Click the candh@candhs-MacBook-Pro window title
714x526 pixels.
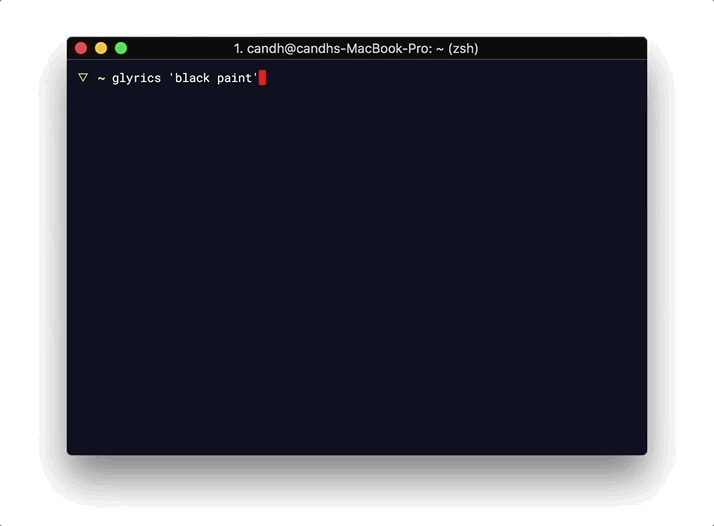click(339, 48)
